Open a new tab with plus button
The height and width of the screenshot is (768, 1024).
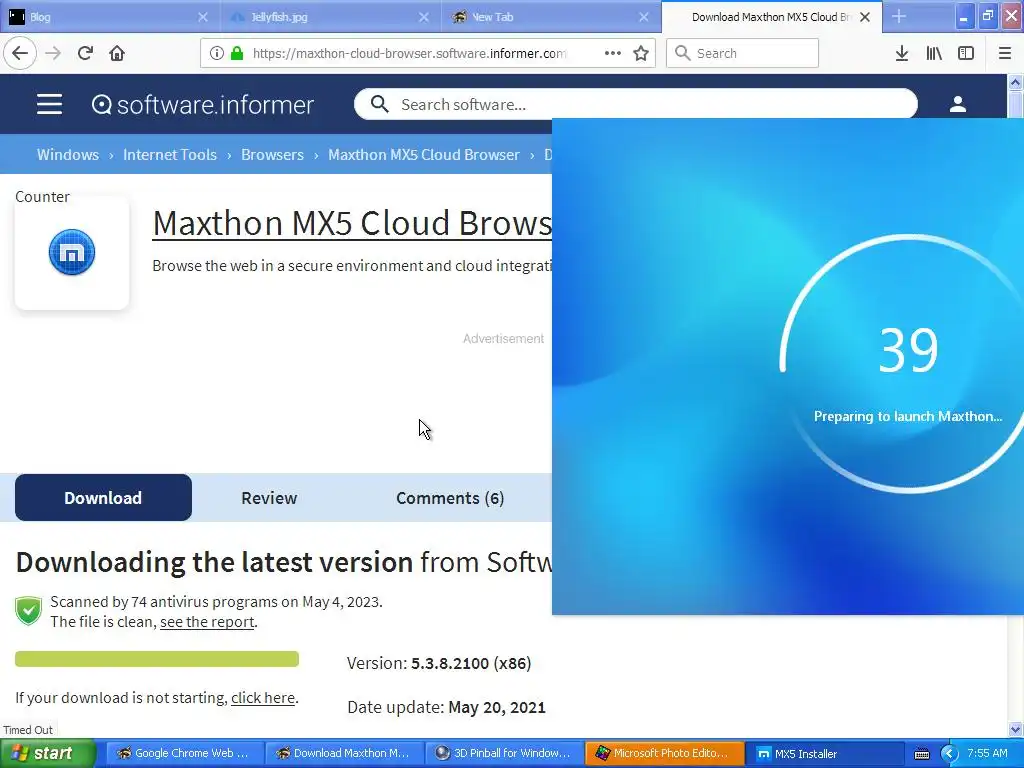click(899, 16)
